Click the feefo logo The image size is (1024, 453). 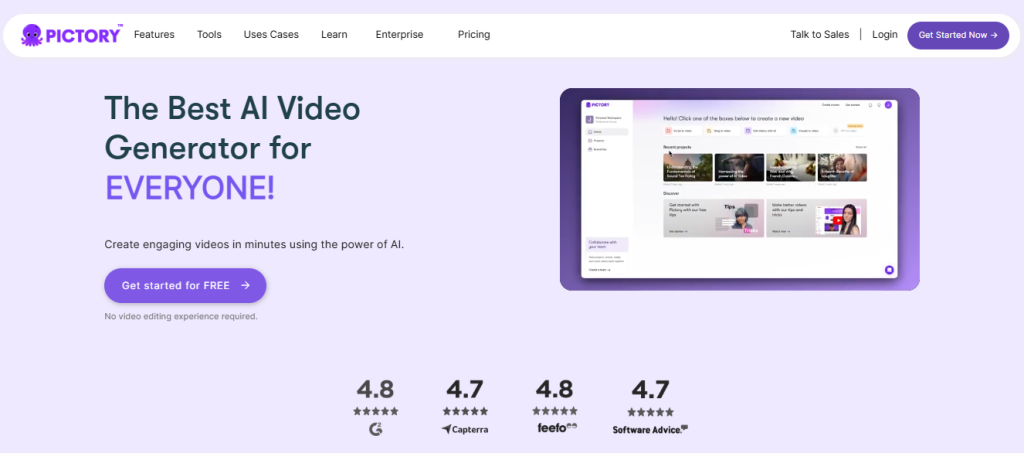coord(556,428)
